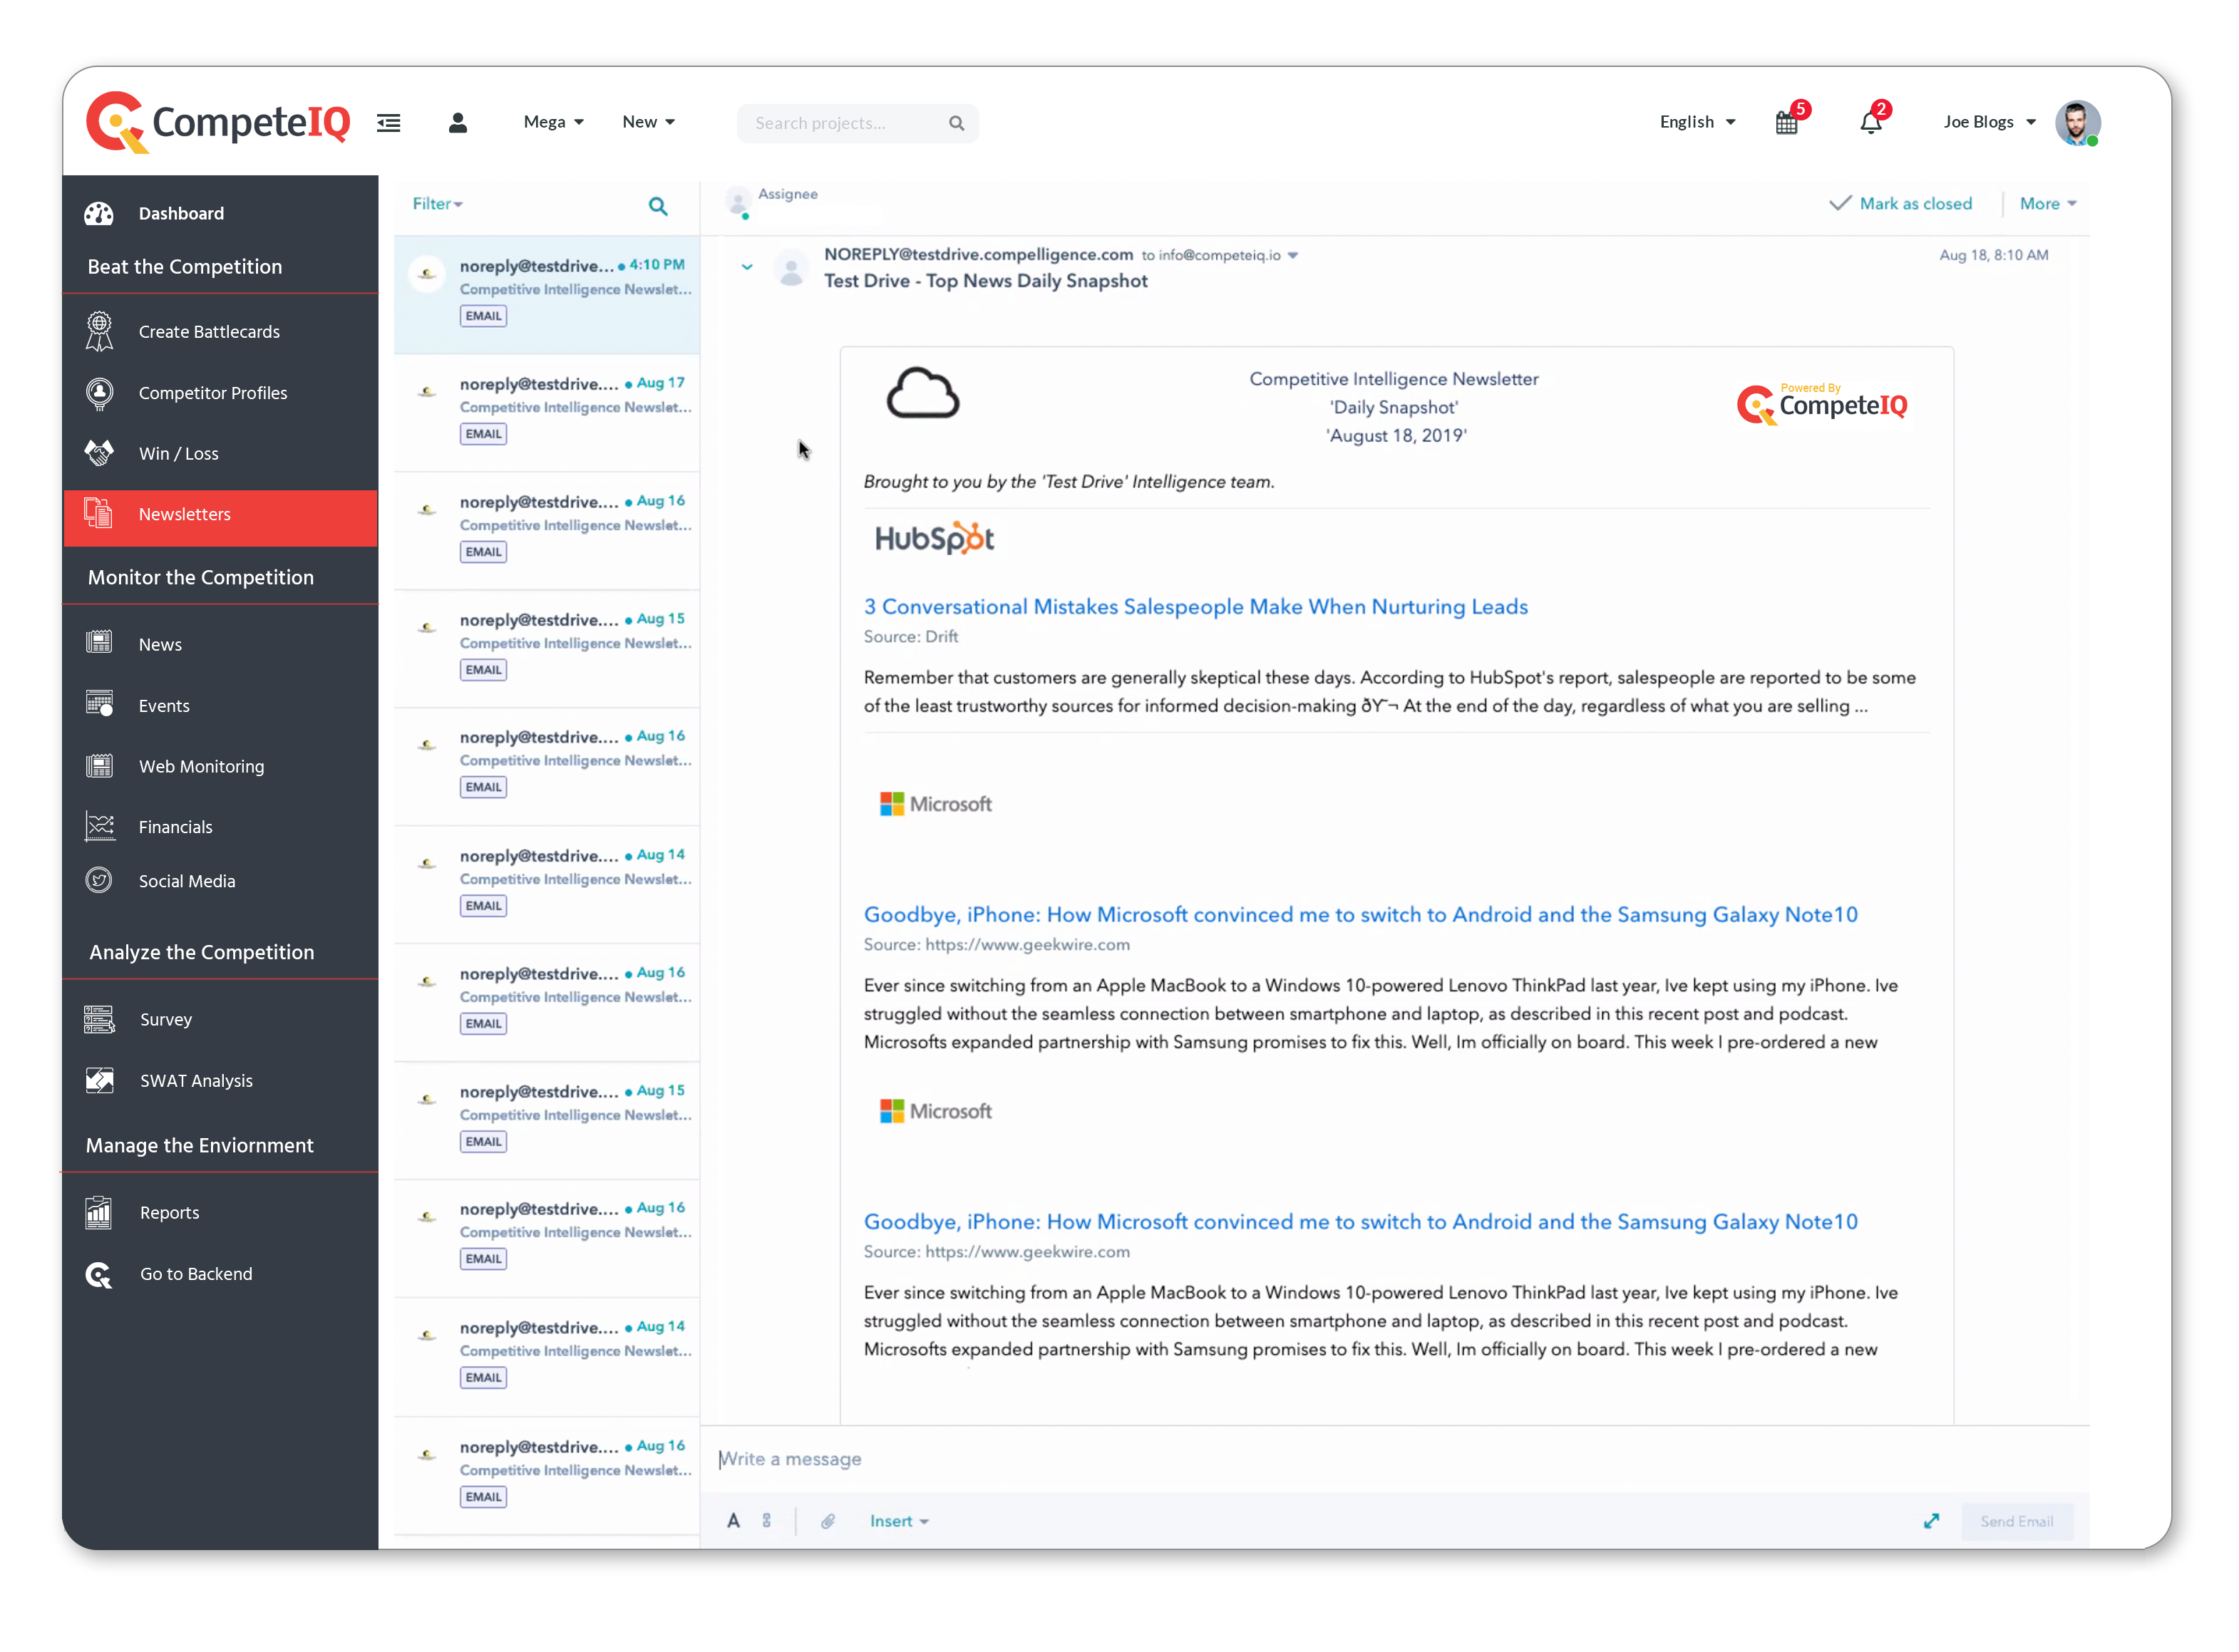The width and height of the screenshot is (2239, 1652).
Task: Click the Win / Loss handshake icon
Action: (98, 453)
